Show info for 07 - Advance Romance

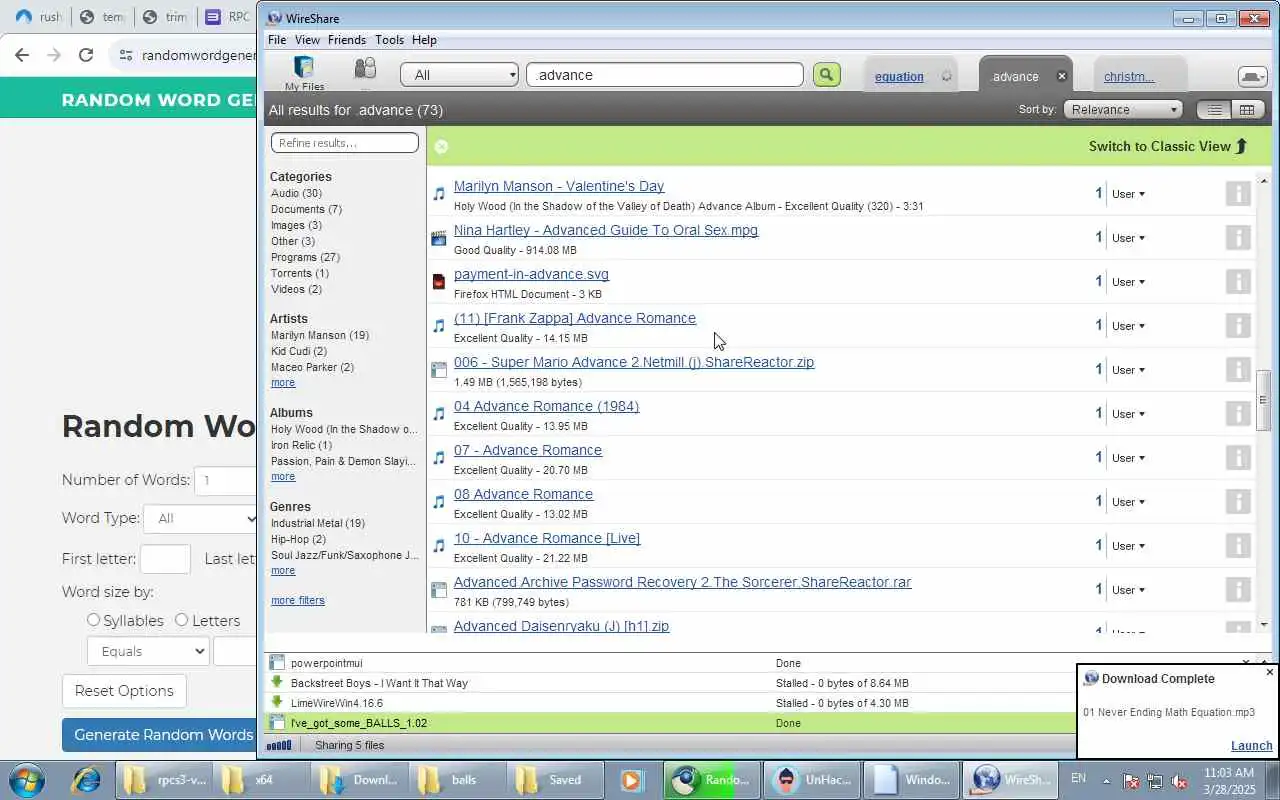pos(1238,458)
